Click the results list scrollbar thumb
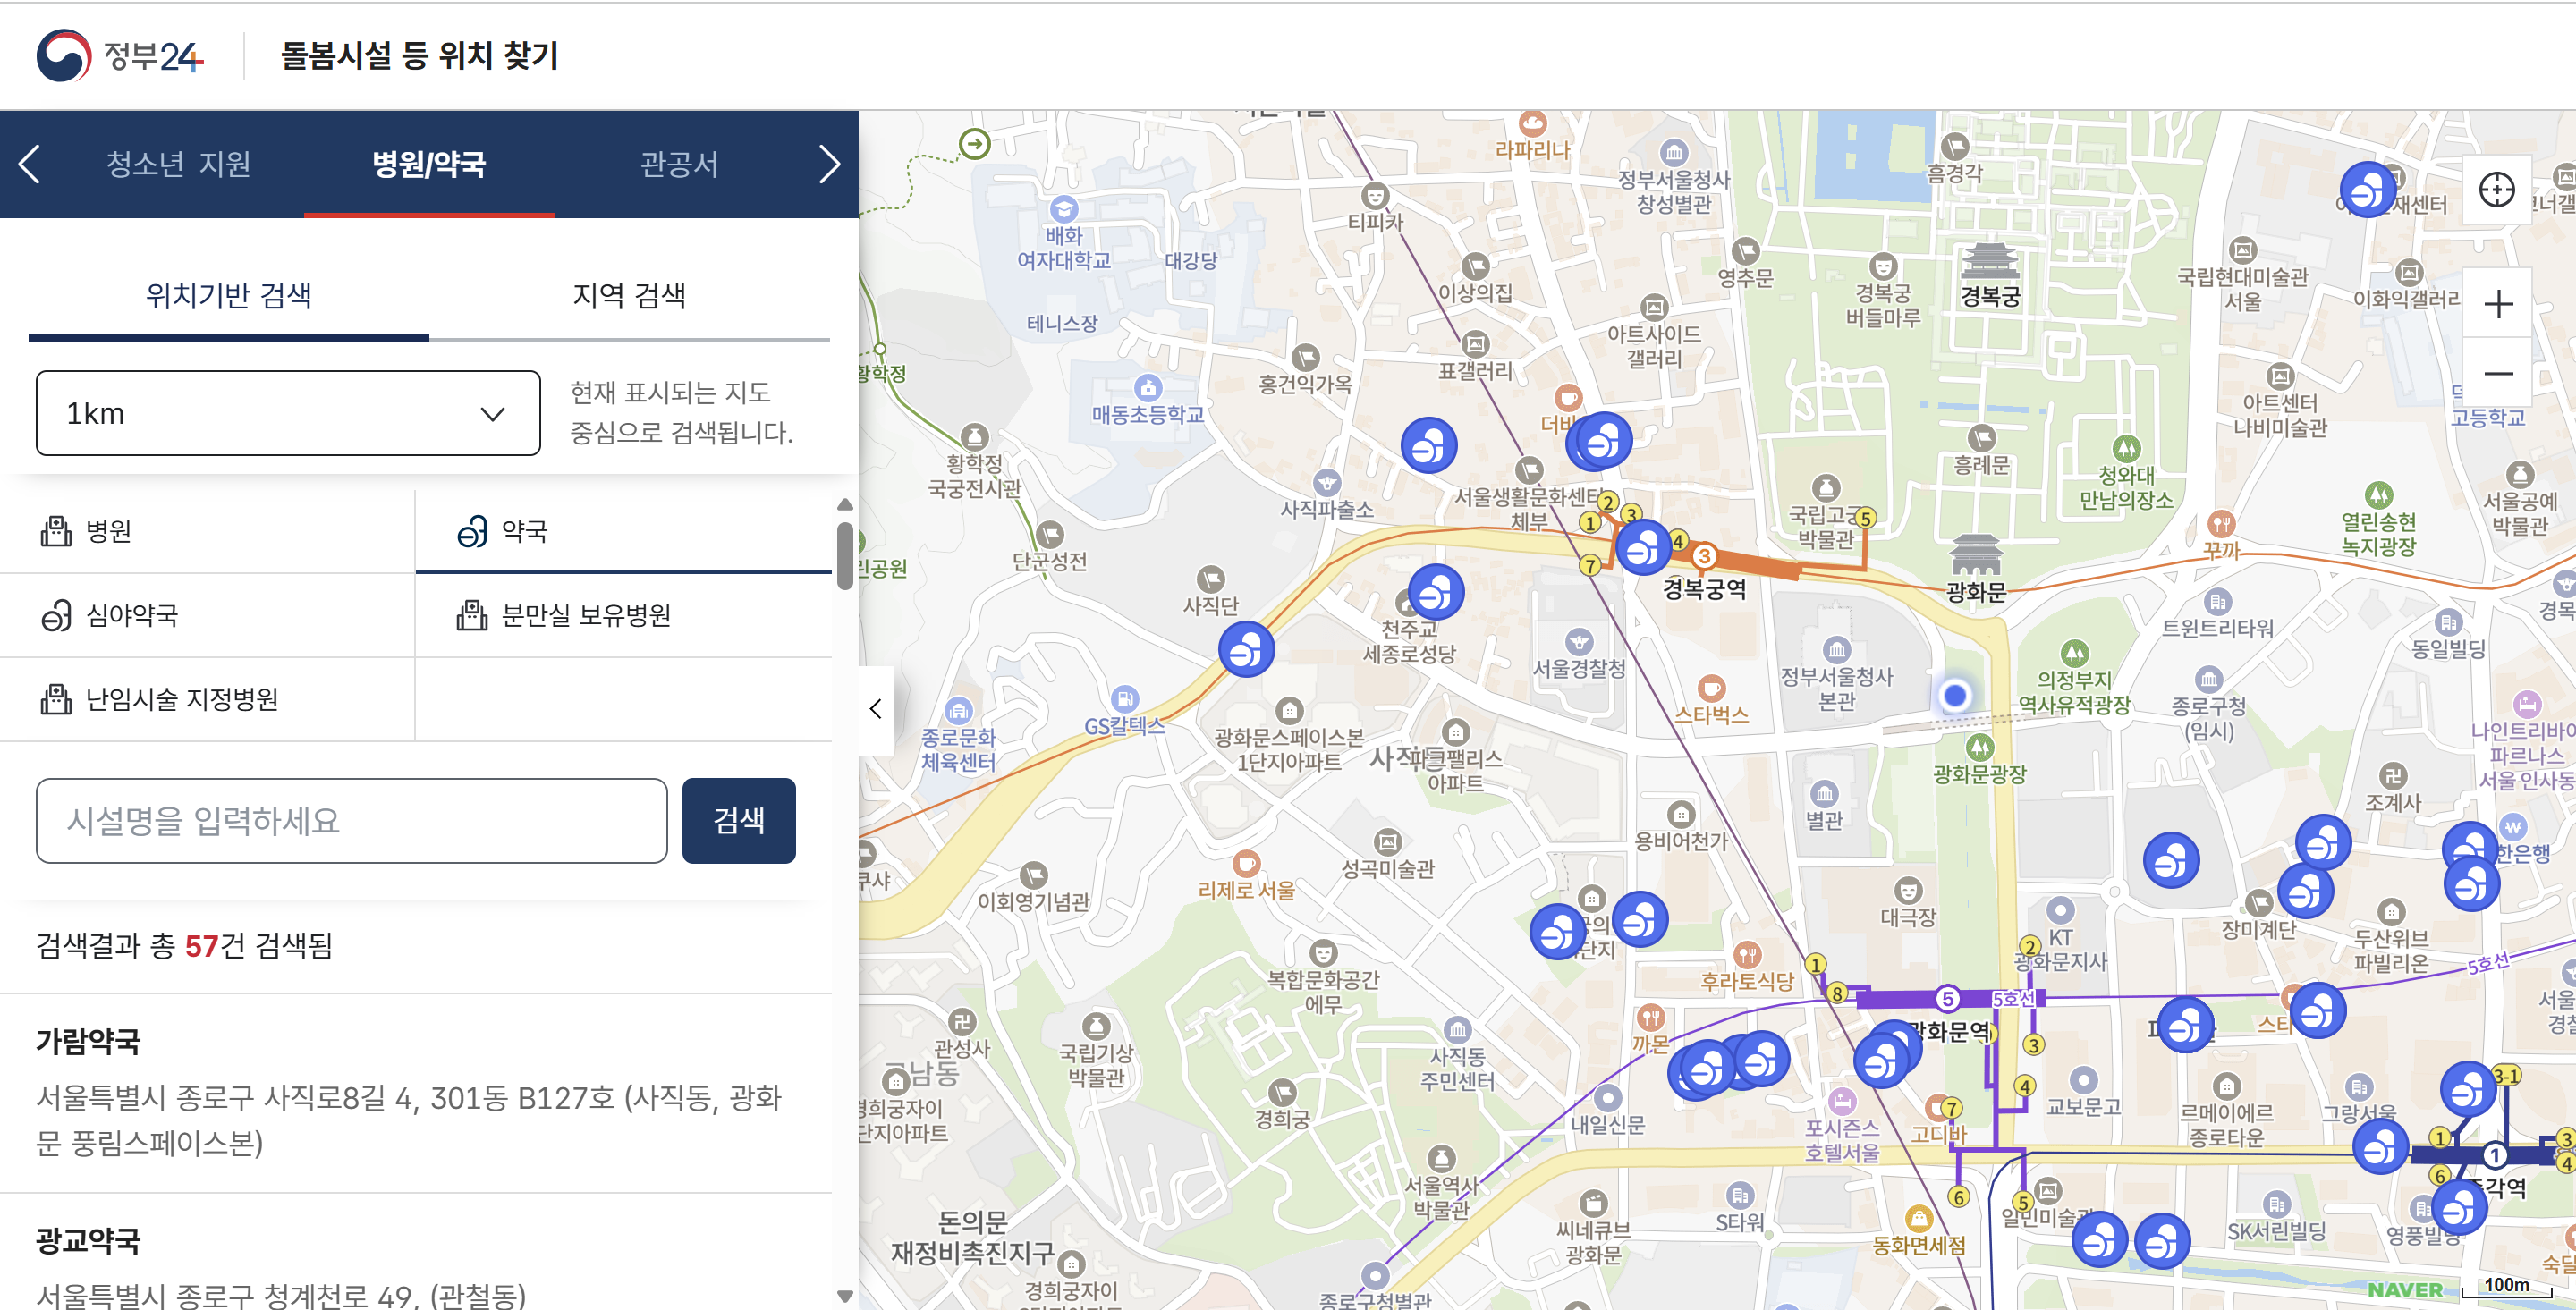 tap(845, 555)
